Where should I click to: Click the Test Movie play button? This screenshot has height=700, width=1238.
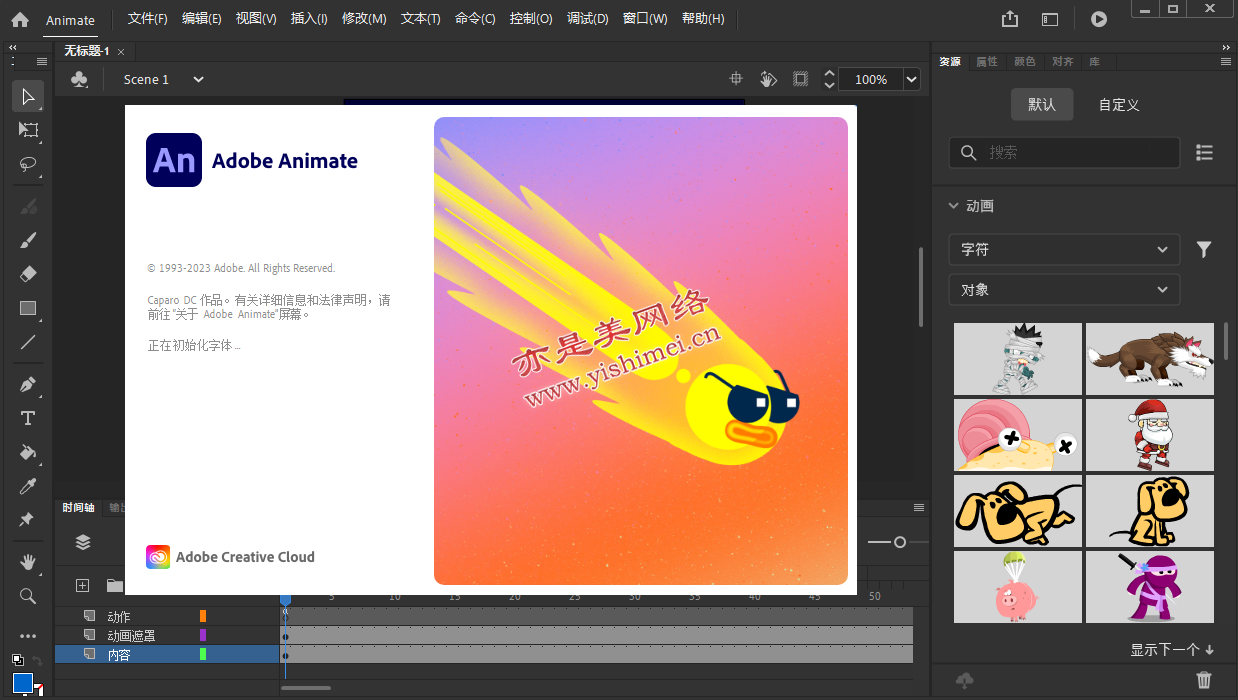[1099, 19]
